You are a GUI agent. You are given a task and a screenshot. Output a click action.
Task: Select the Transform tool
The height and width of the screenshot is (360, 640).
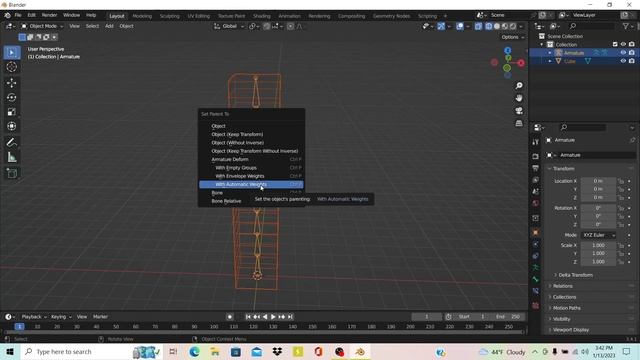click(x=12, y=126)
